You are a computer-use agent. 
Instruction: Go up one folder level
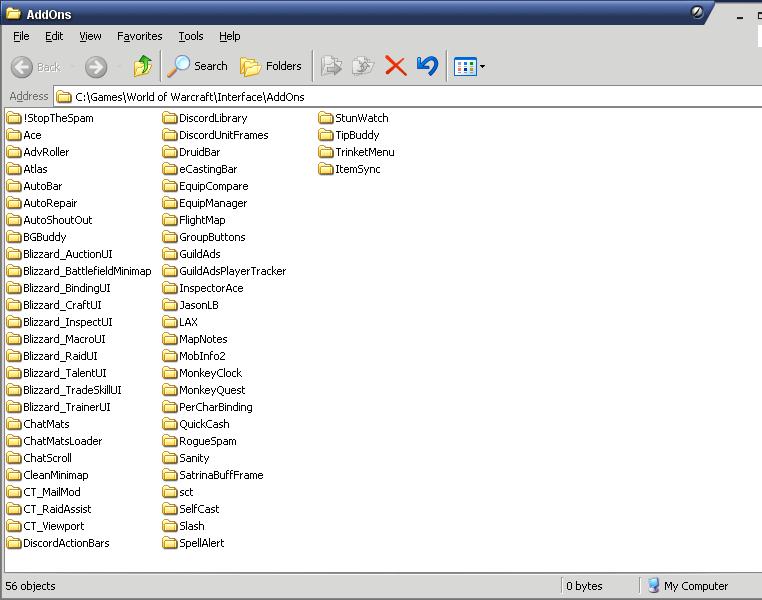(x=143, y=66)
